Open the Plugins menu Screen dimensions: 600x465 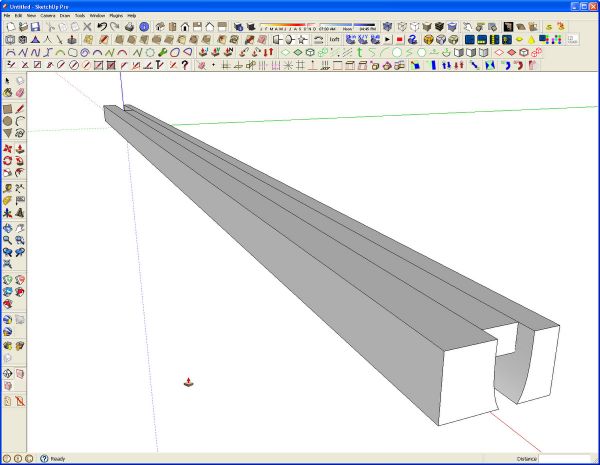click(116, 16)
